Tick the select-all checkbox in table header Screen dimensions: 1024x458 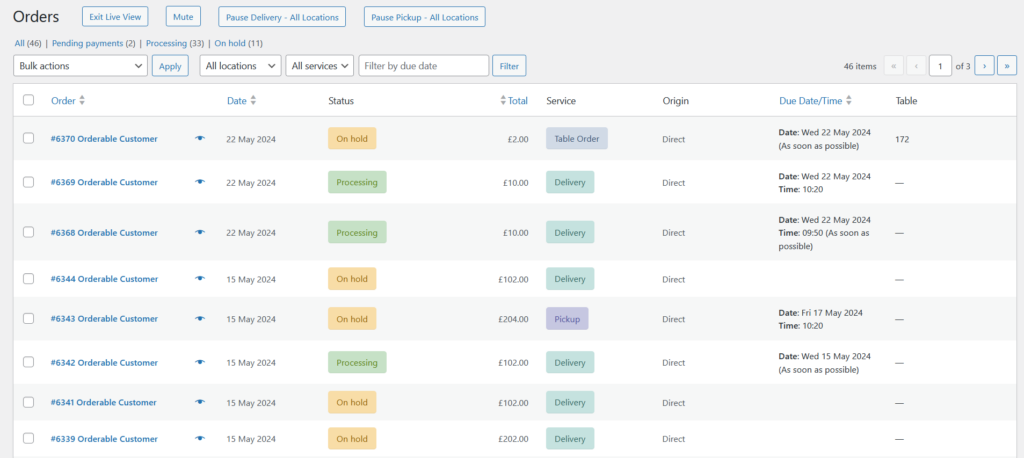pos(28,100)
